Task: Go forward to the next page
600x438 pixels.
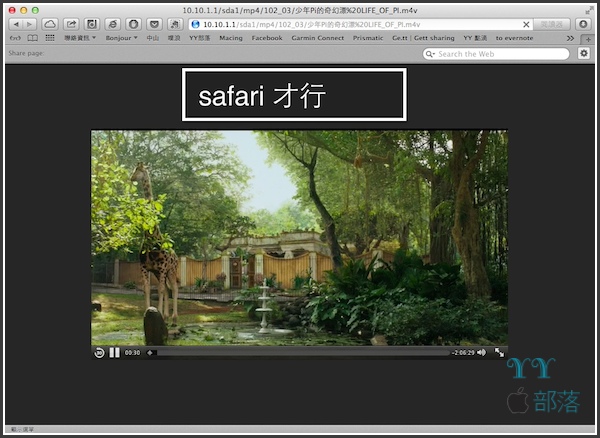Action: click(x=29, y=24)
